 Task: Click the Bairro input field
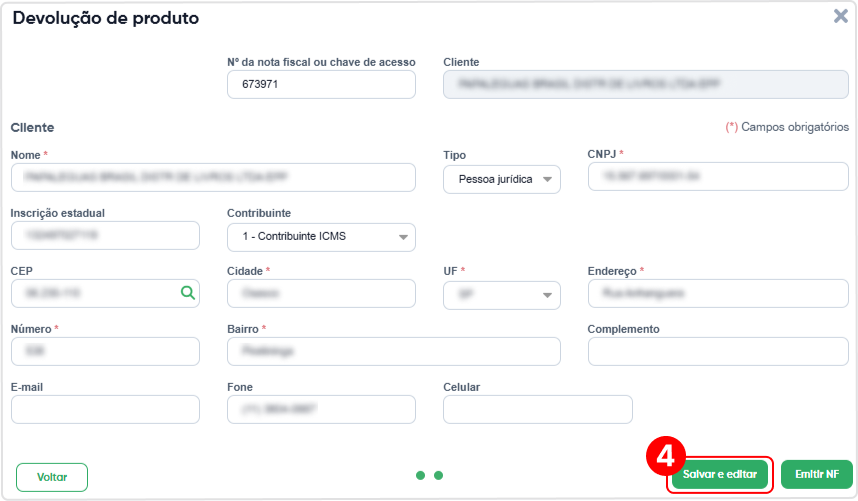[393, 351]
